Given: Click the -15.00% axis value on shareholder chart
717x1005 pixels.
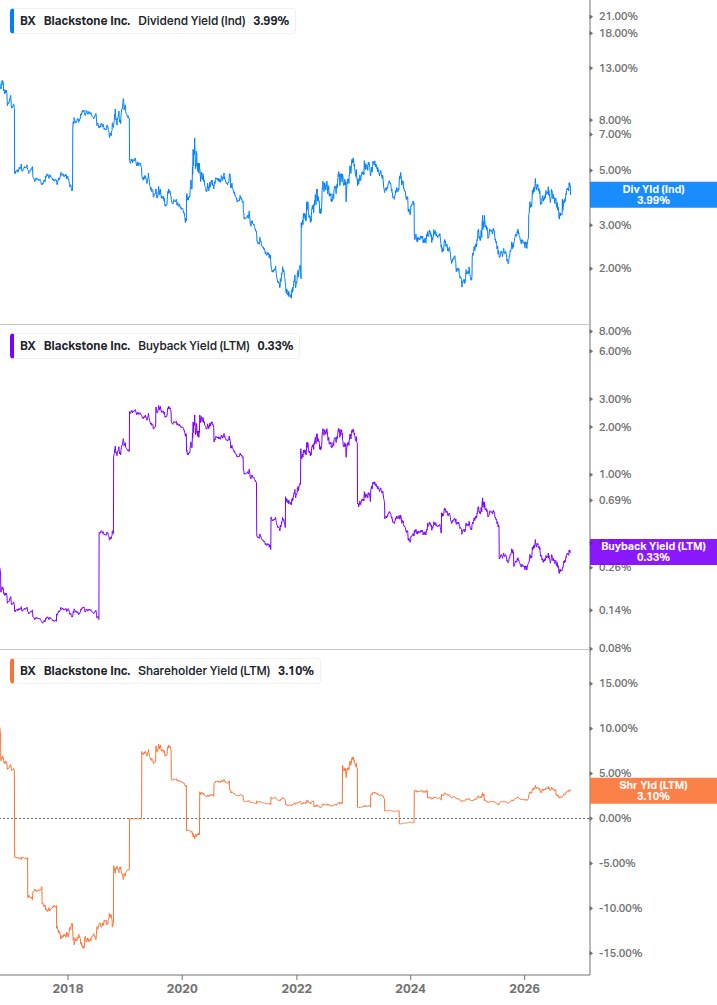Looking at the screenshot, I should coord(620,953).
